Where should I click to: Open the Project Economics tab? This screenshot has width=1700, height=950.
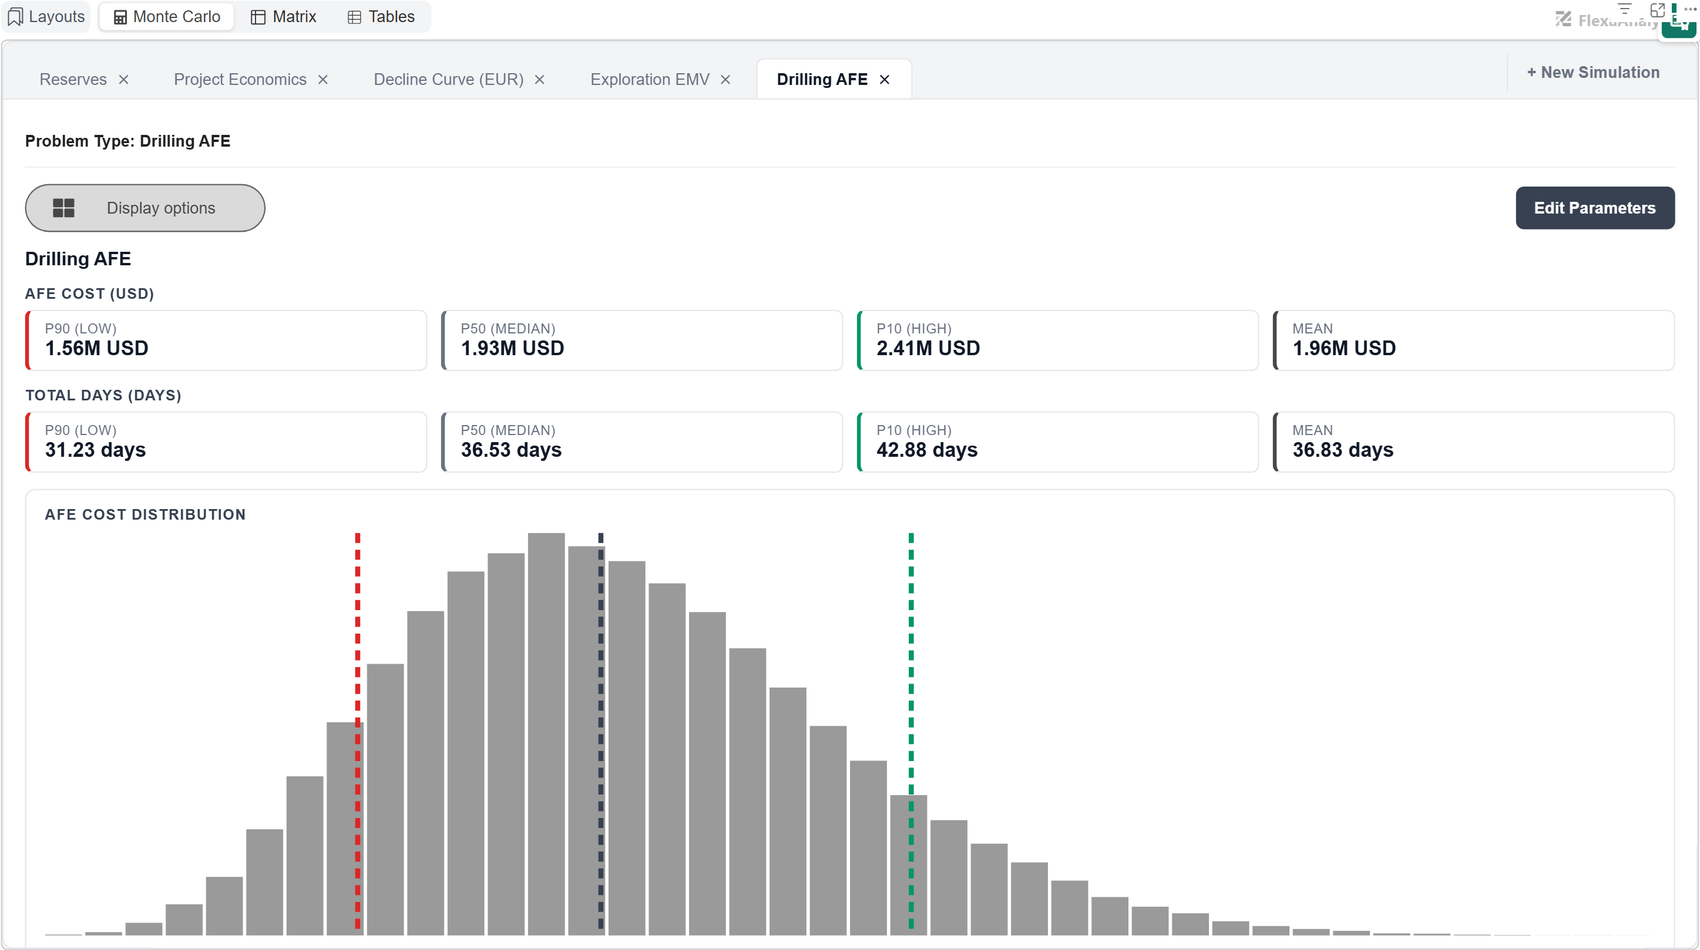click(x=240, y=80)
